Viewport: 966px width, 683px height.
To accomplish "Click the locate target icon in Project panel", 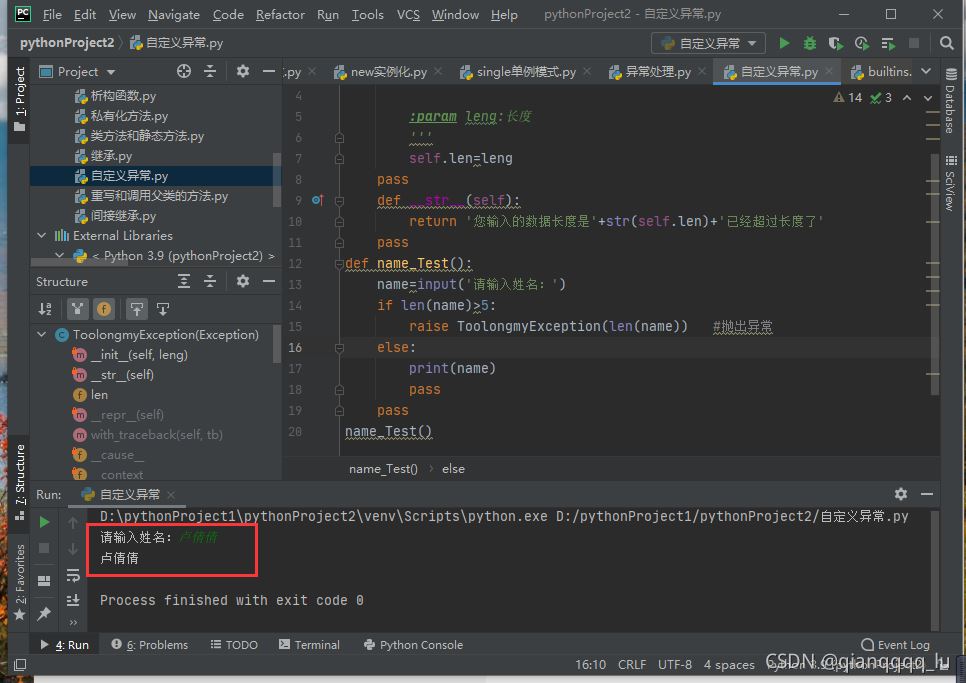I will pyautogui.click(x=184, y=71).
